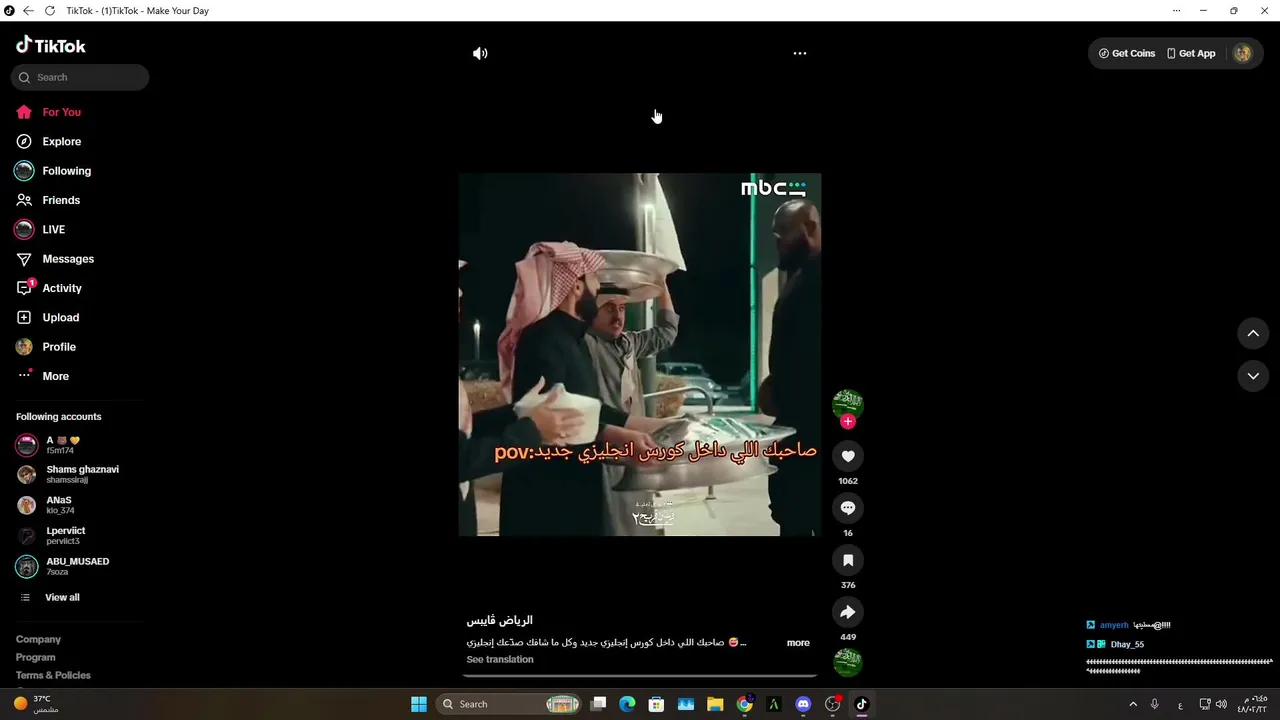Share the video with the arrow icon
The width and height of the screenshot is (1280, 720).
tap(848, 612)
